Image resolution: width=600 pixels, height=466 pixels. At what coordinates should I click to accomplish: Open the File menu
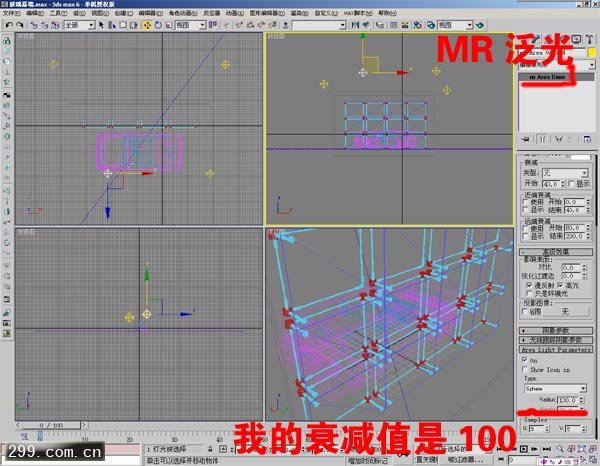(x=11, y=13)
